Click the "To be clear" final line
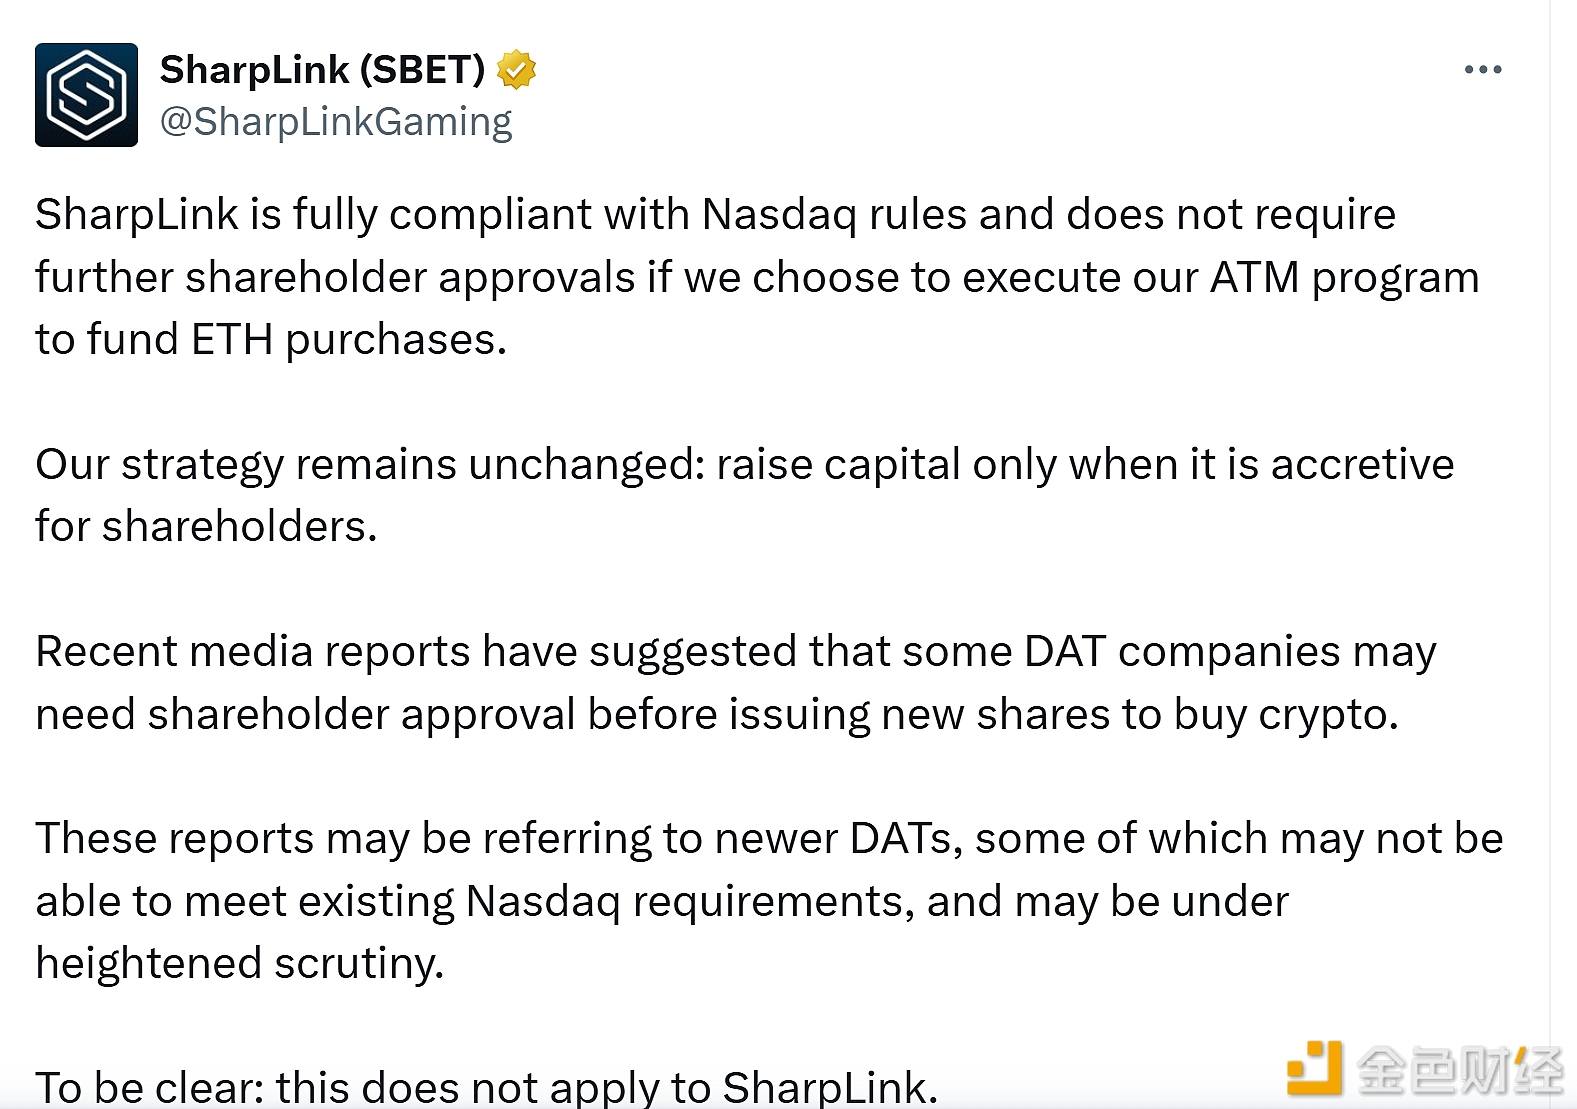Image resolution: width=1577 pixels, height=1109 pixels. pos(486,1087)
